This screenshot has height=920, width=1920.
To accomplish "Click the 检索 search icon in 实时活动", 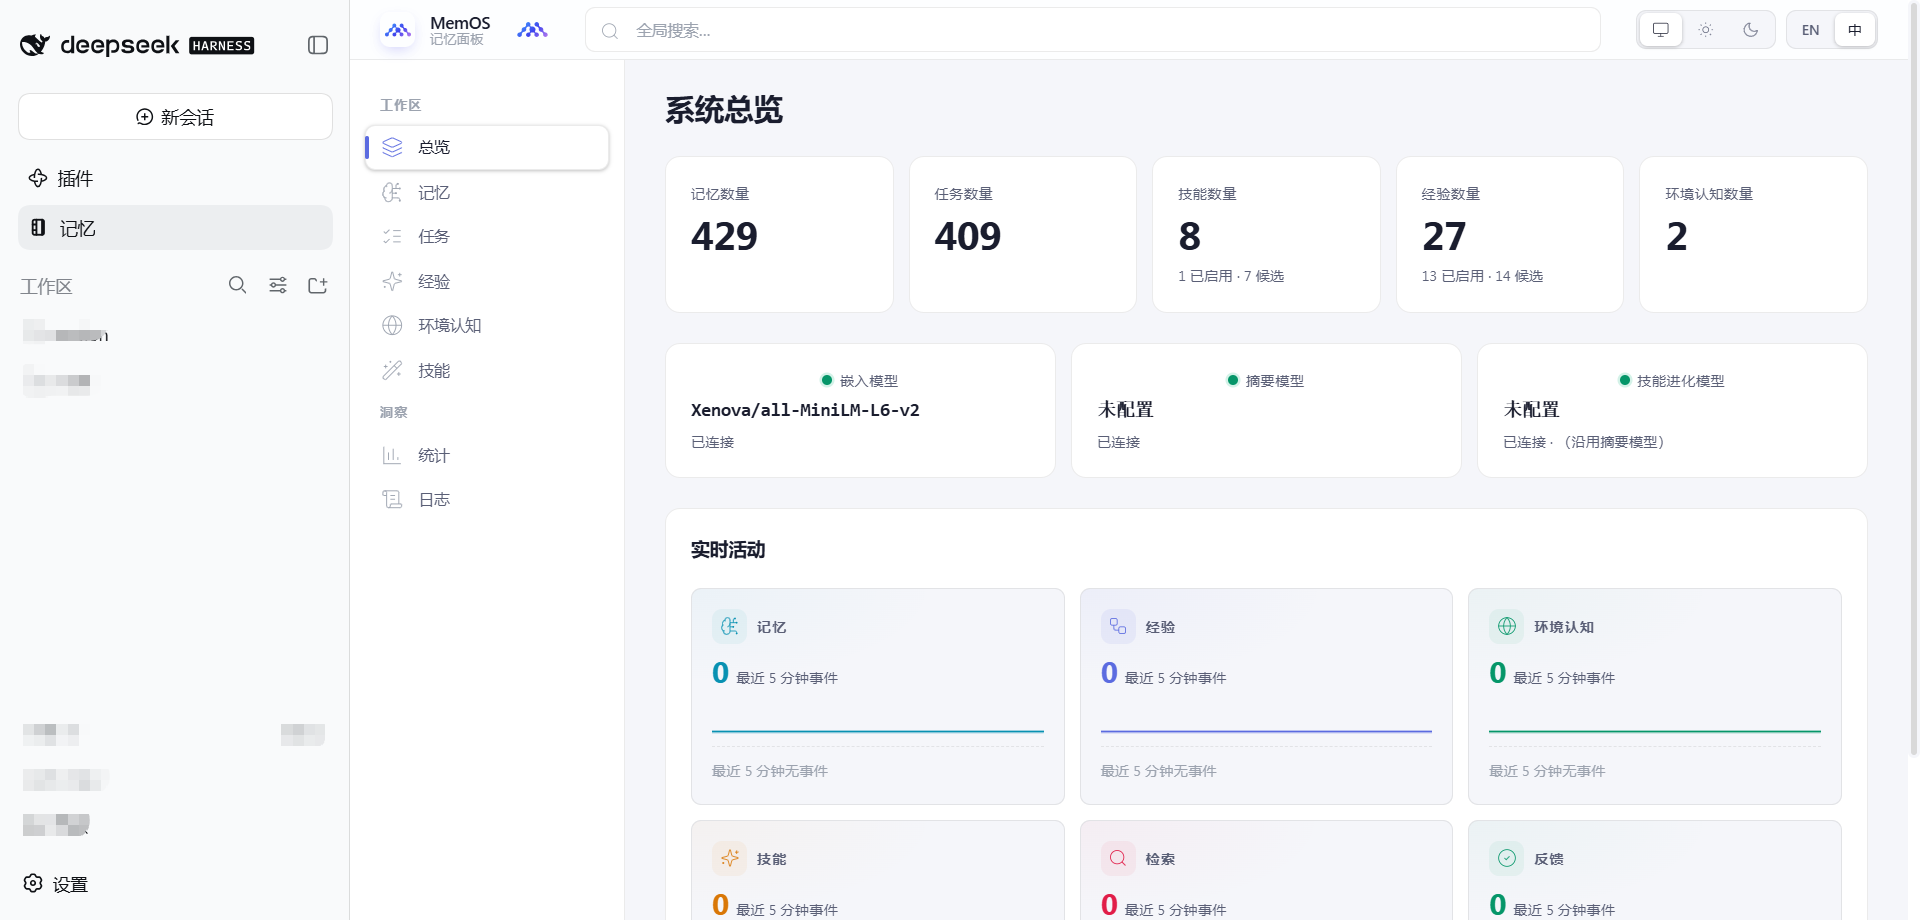I will click(x=1118, y=858).
